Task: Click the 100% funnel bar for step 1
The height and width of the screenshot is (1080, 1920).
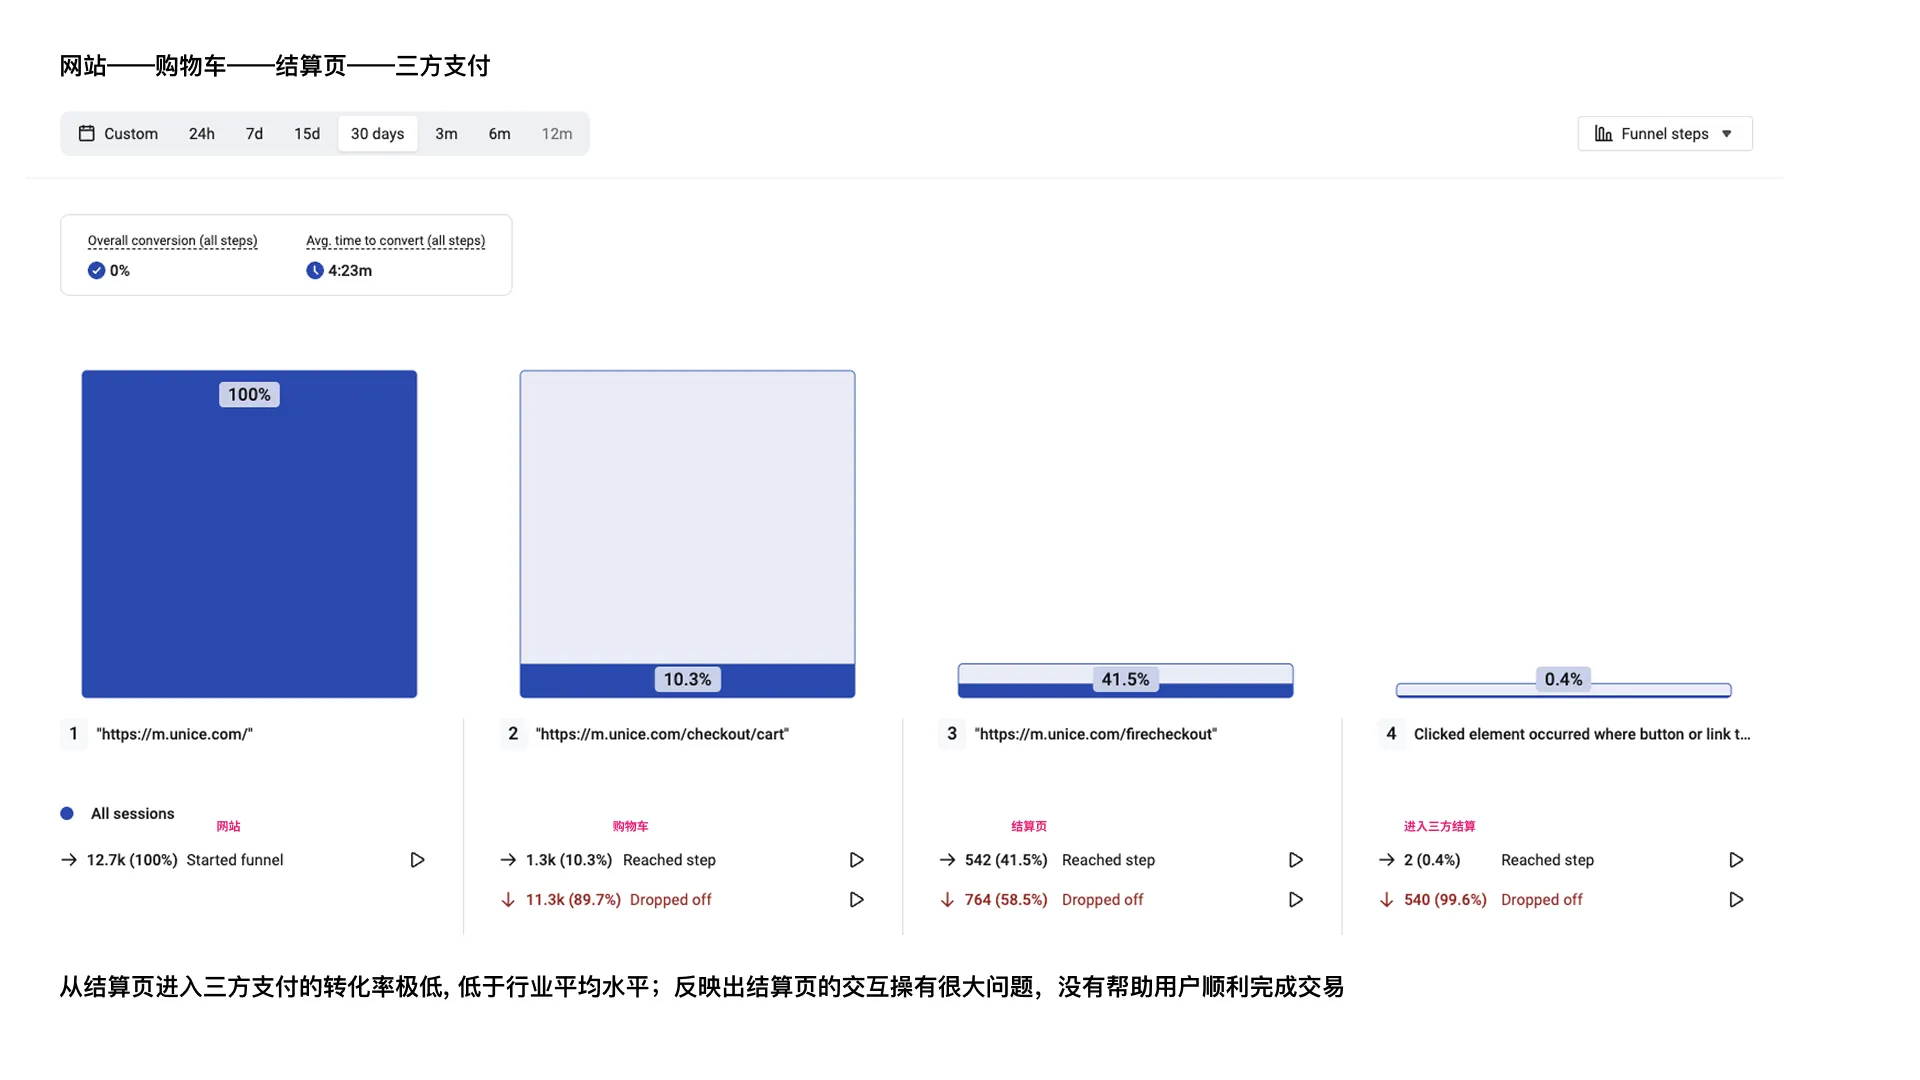Action: coord(249,534)
